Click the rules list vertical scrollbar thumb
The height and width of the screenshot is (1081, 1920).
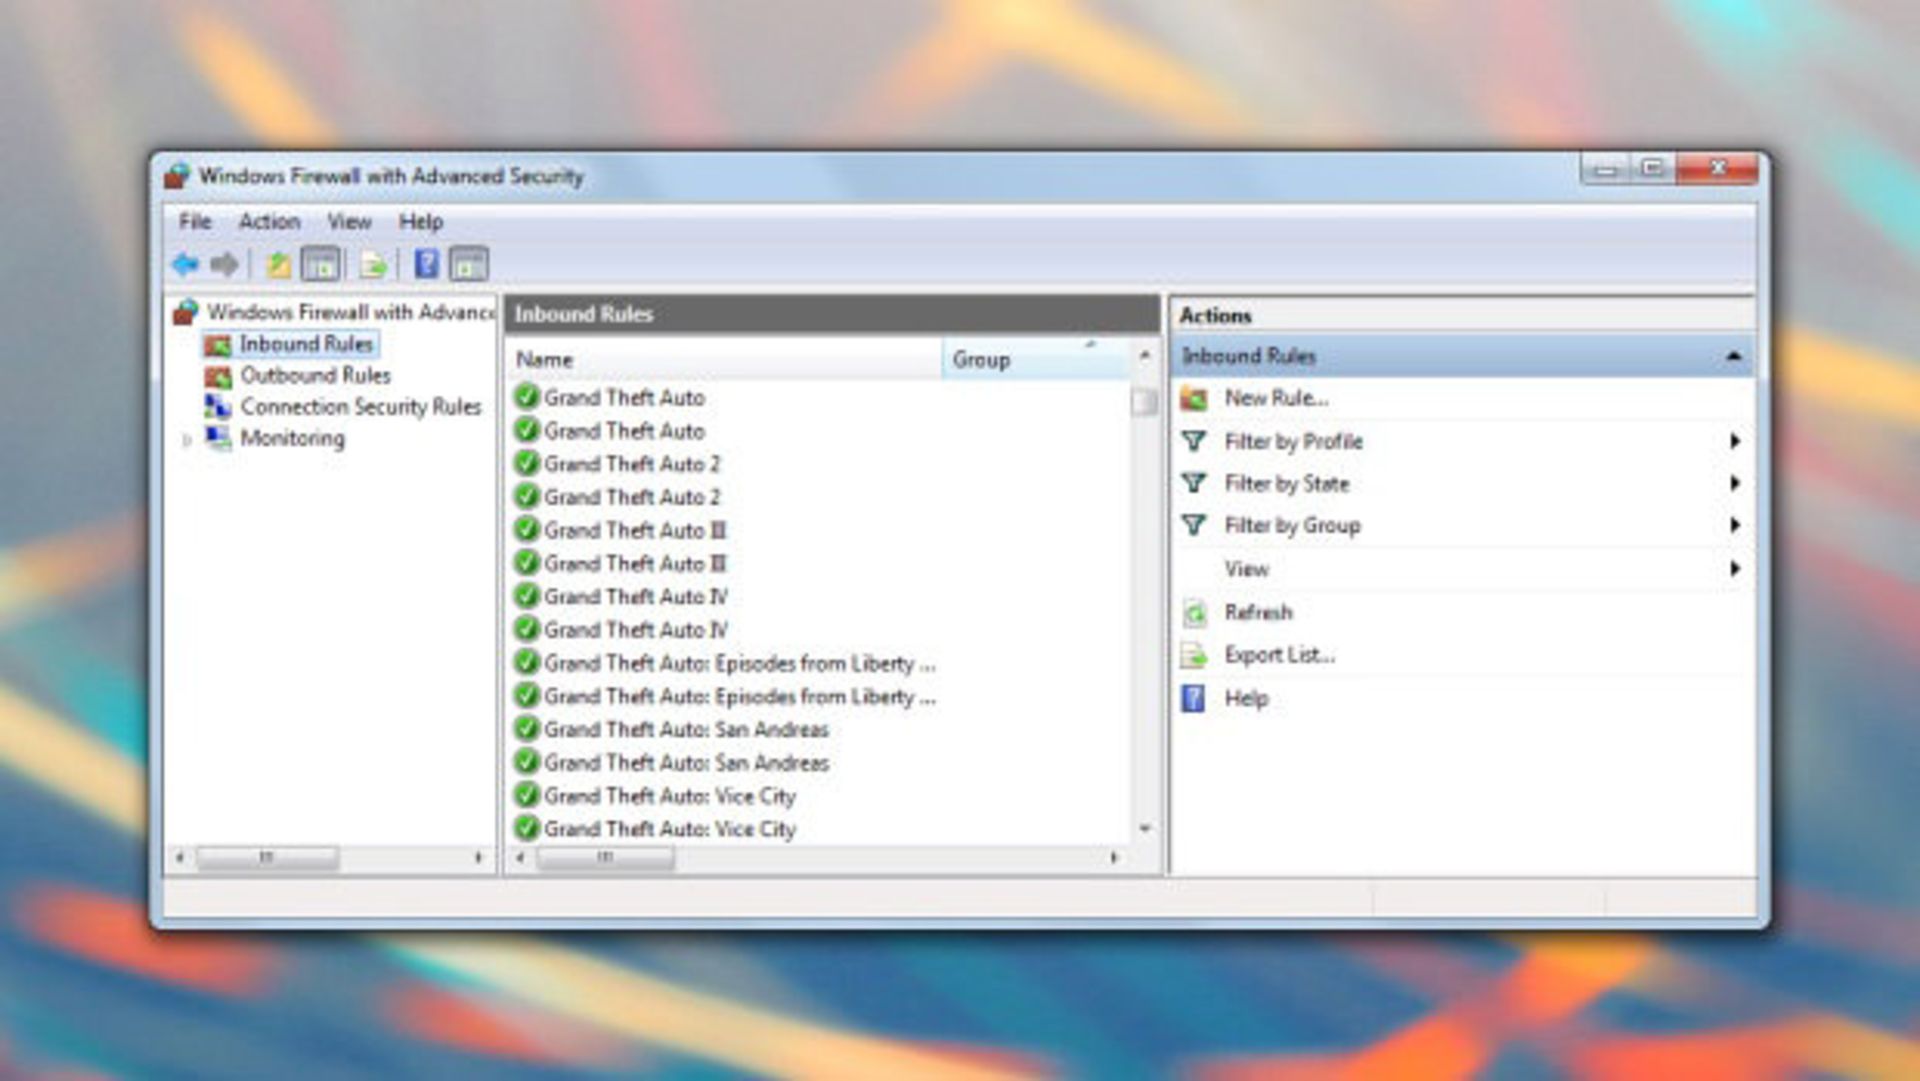(1144, 402)
